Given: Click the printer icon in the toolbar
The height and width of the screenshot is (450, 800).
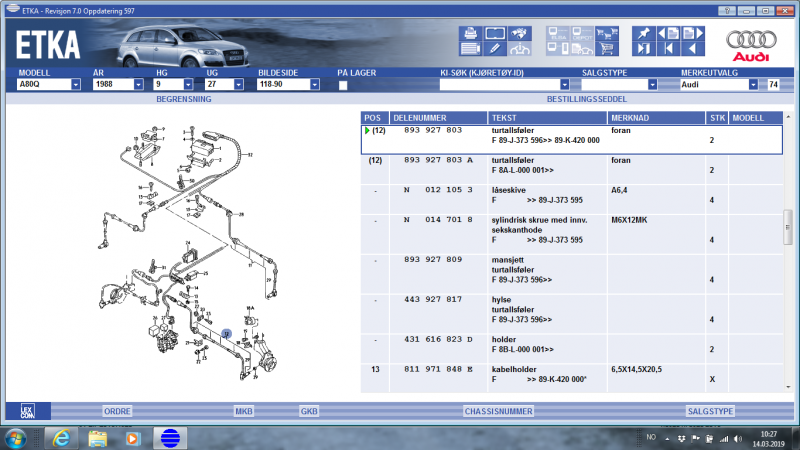Looking at the screenshot, I should tap(469, 32).
